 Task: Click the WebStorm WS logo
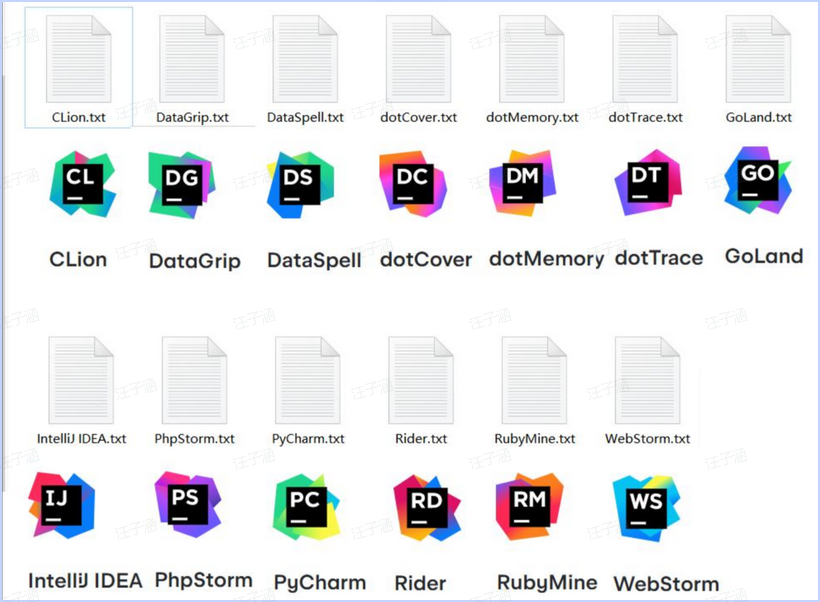(x=646, y=508)
